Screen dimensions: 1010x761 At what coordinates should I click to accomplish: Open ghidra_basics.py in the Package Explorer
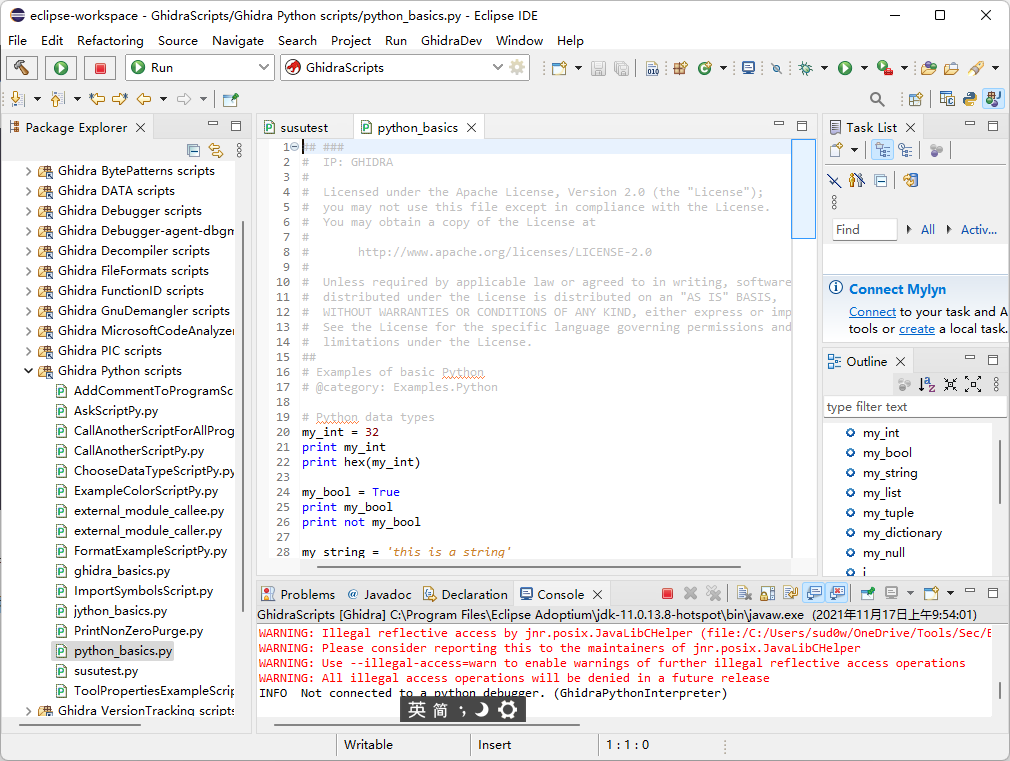(x=122, y=571)
